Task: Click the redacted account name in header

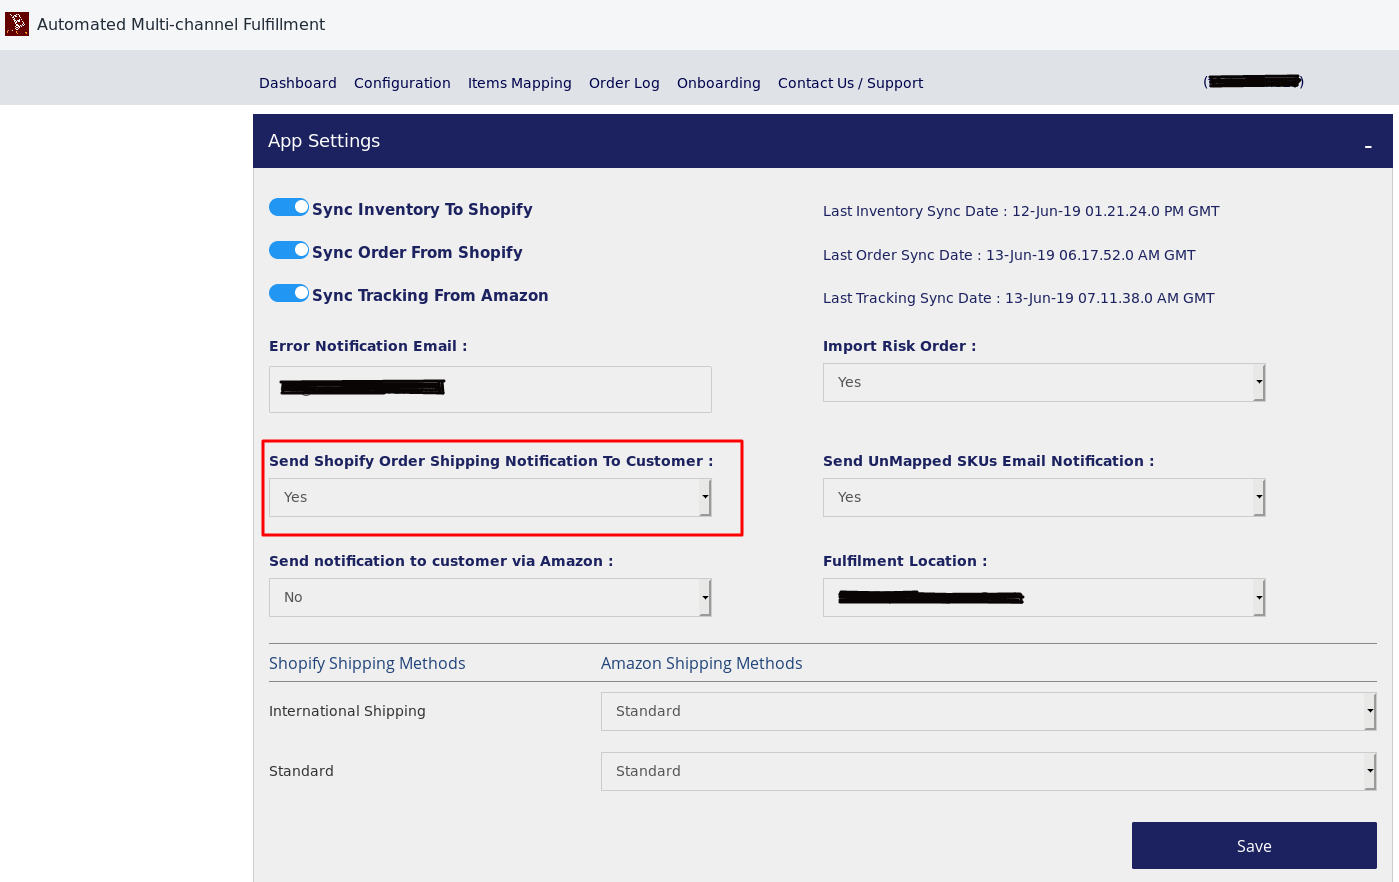Action: 1254,82
